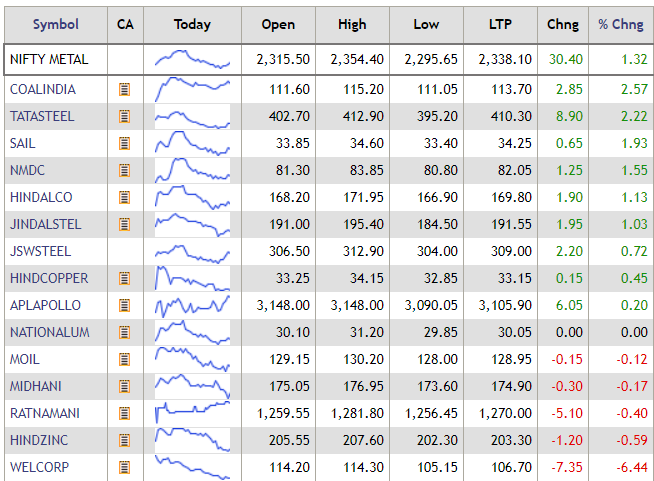Open the MOIL symbol link

click(25, 359)
